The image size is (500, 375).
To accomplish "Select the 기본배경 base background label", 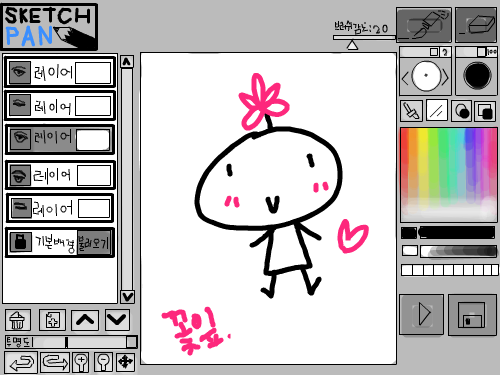I will (x=55, y=243).
